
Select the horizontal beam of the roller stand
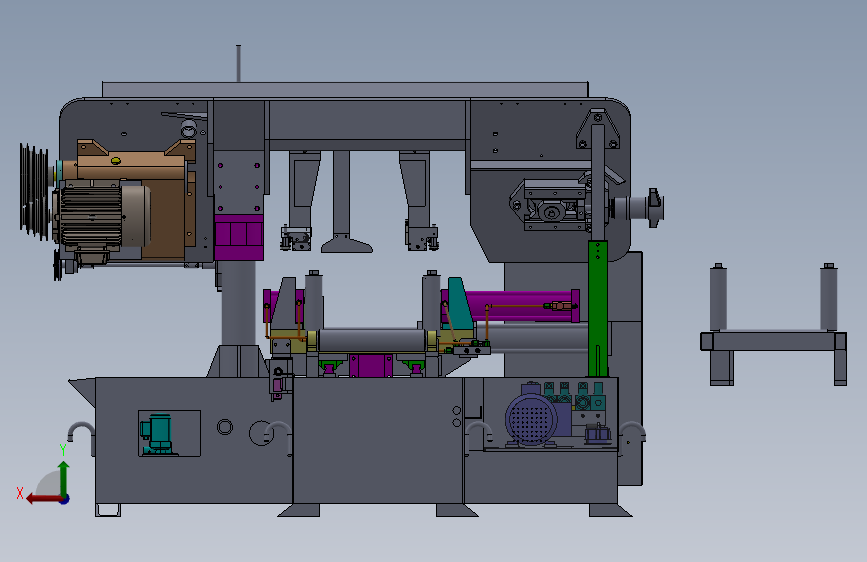tap(773, 341)
